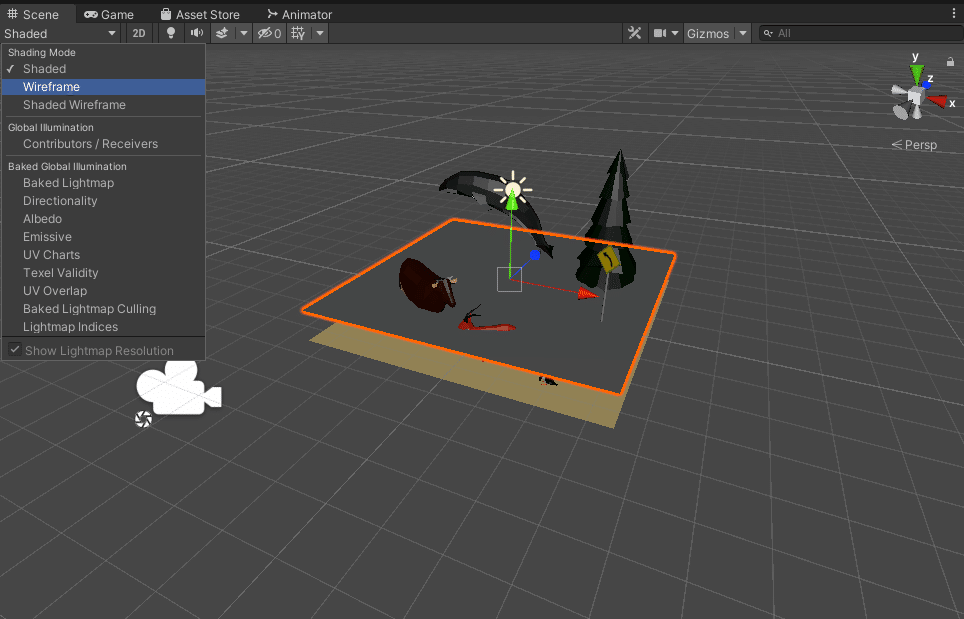This screenshot has height=619, width=964.
Task: Toggle scene audio speaker icon
Action: click(x=197, y=33)
